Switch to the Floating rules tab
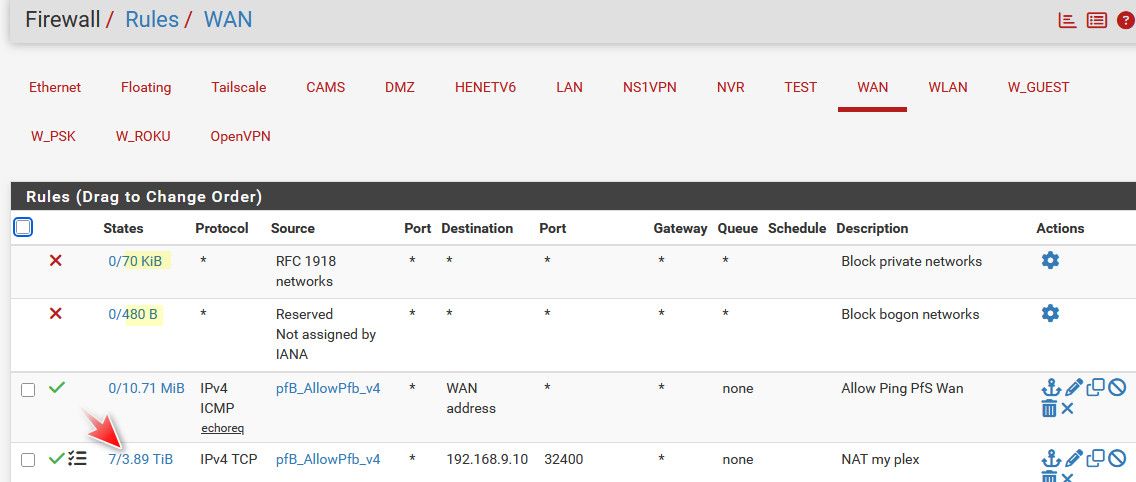The image size is (1136, 482). pos(146,87)
